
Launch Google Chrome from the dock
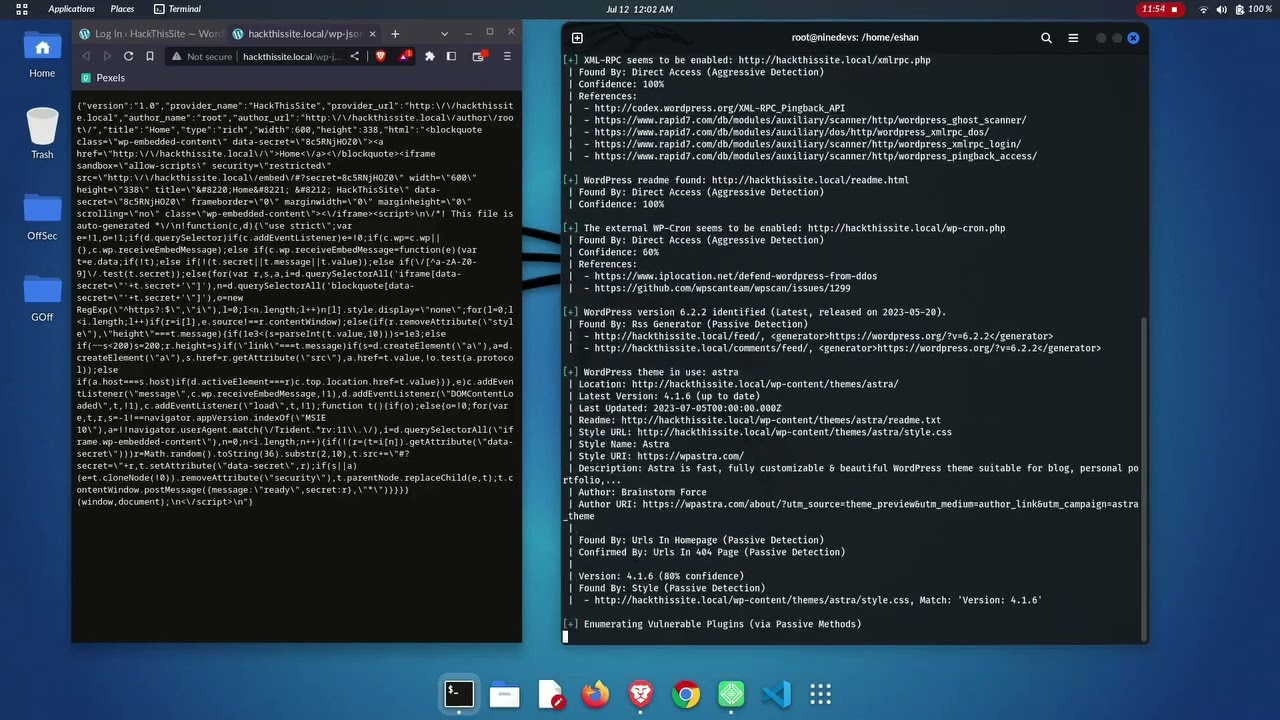click(x=686, y=694)
